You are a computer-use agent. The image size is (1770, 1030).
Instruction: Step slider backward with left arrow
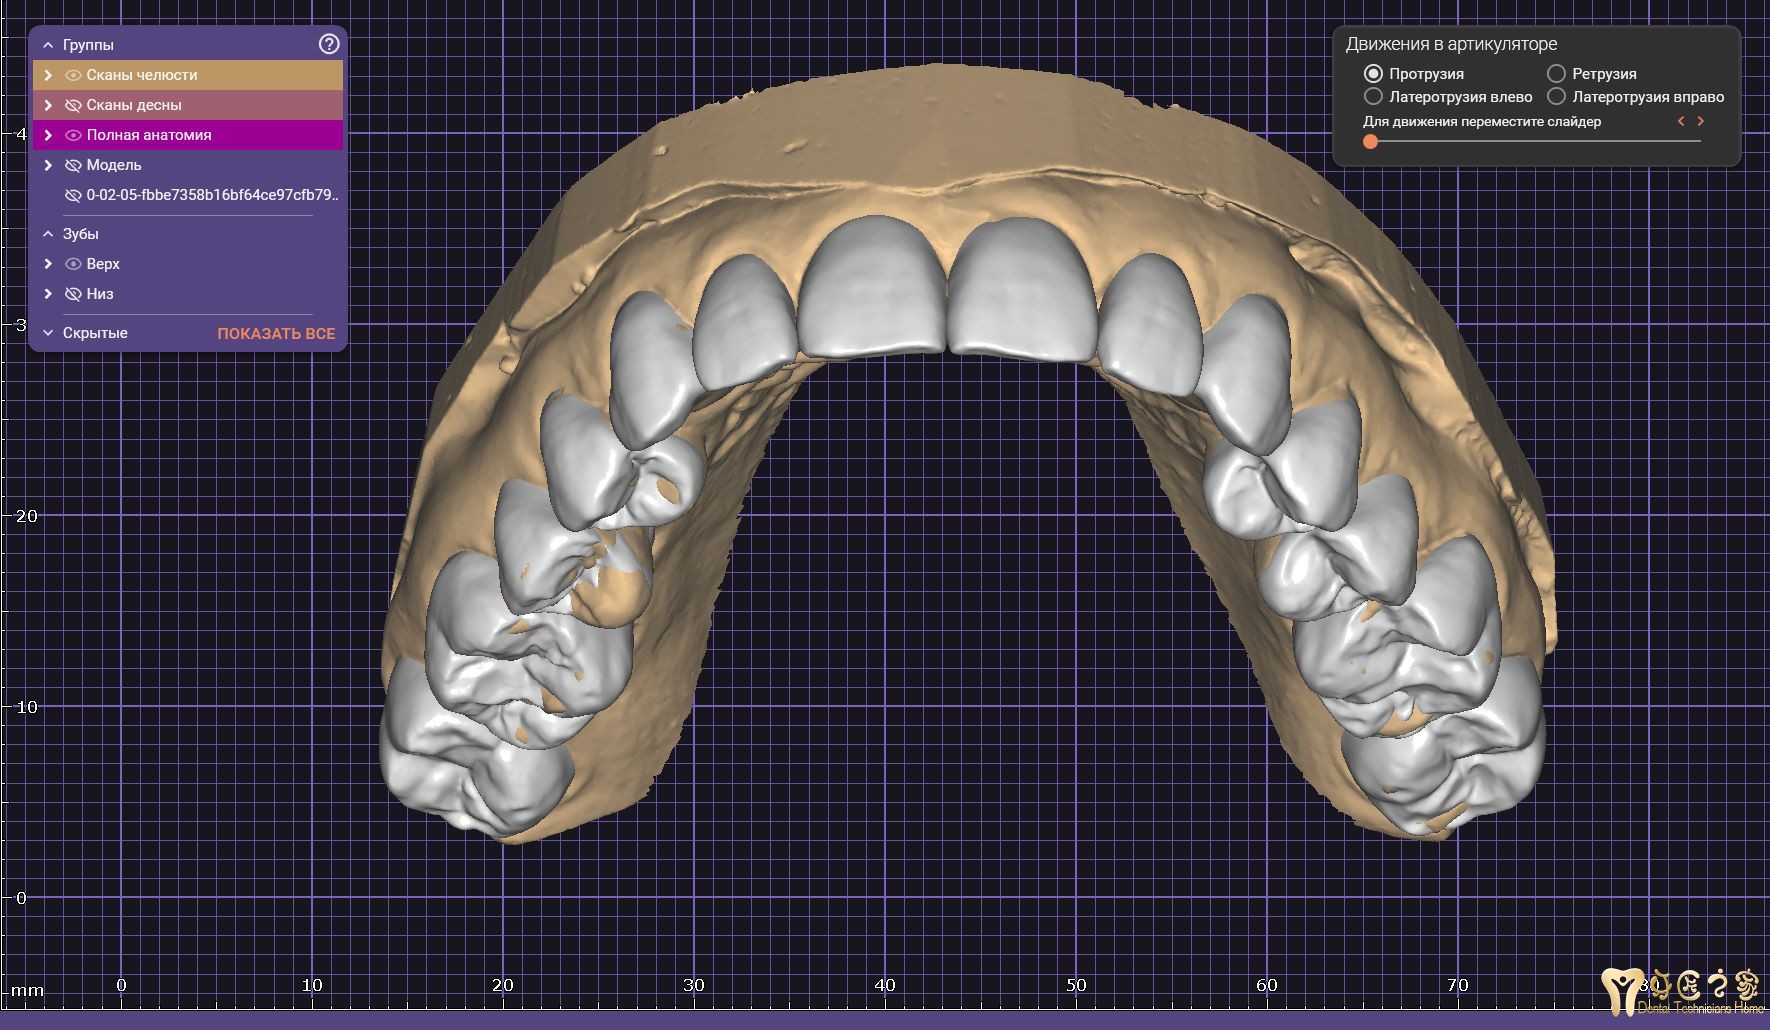[x=1681, y=121]
